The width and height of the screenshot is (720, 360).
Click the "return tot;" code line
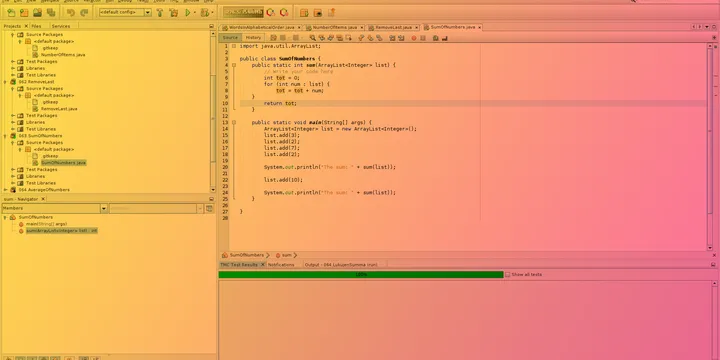[280, 103]
